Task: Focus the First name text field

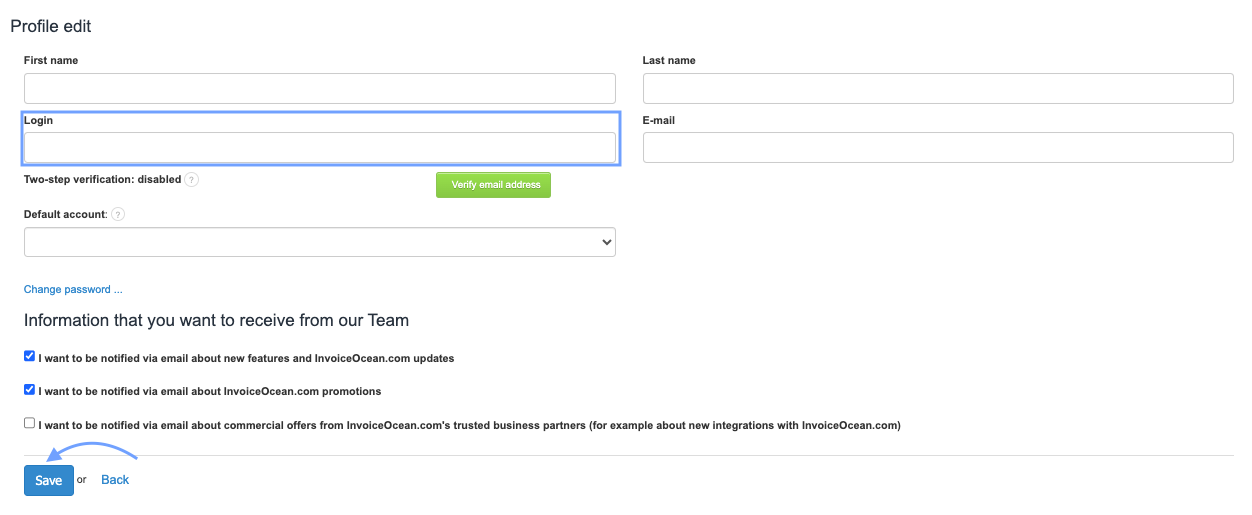Action: point(319,88)
